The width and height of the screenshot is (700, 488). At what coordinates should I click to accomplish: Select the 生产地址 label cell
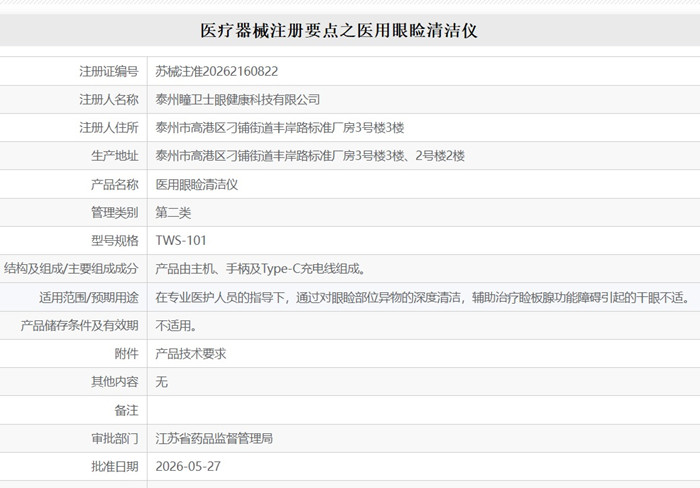[114, 156]
